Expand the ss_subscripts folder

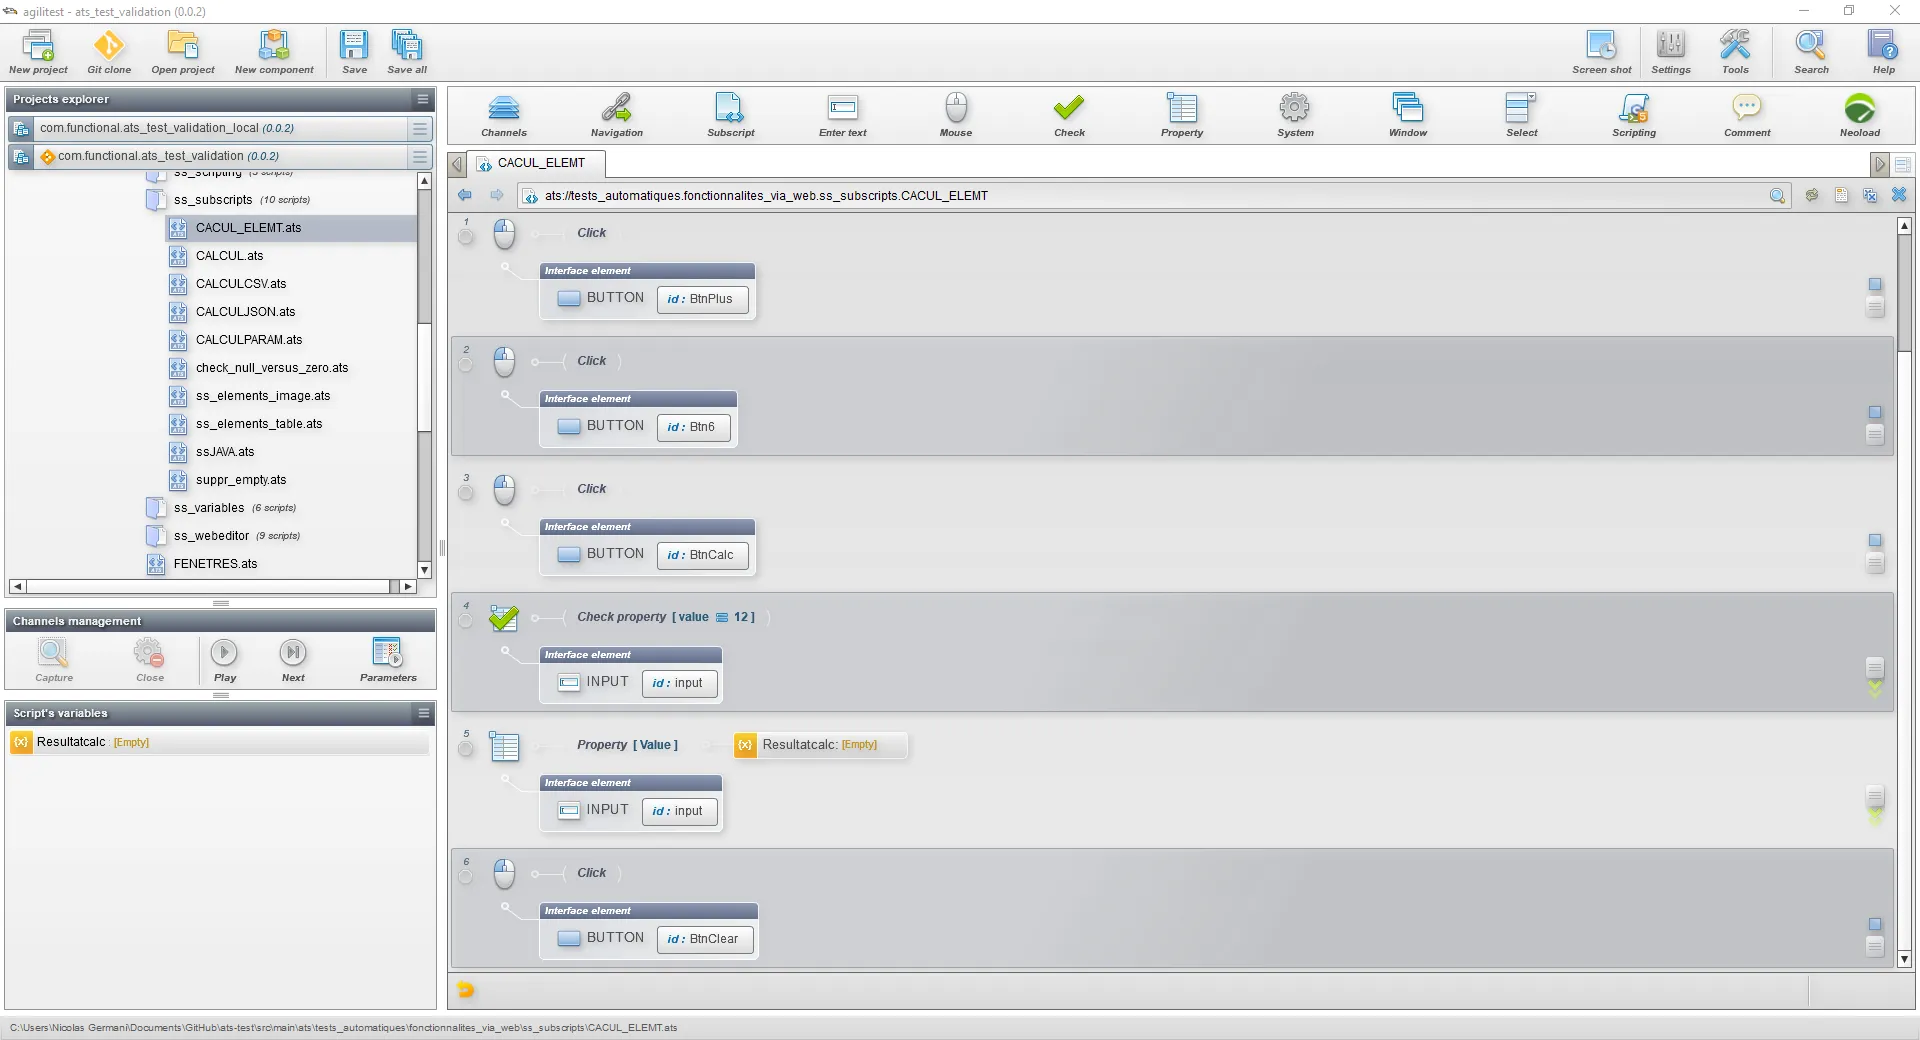click(x=156, y=200)
